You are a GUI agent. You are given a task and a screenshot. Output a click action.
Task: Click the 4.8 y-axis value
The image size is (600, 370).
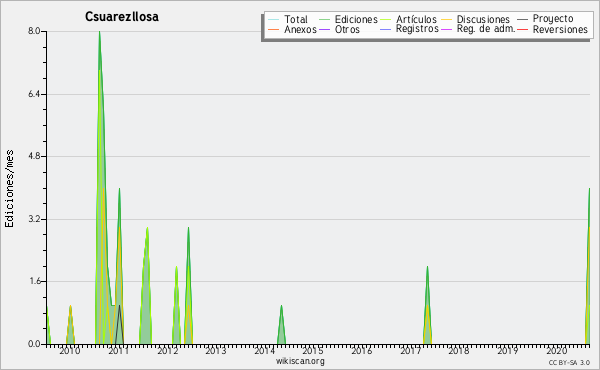coord(34,156)
